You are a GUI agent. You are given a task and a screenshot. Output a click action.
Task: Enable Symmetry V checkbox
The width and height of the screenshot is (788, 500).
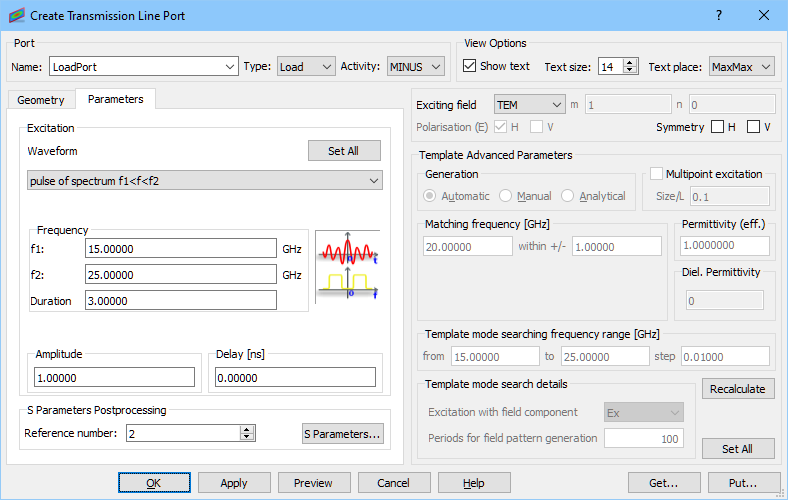[753, 127]
